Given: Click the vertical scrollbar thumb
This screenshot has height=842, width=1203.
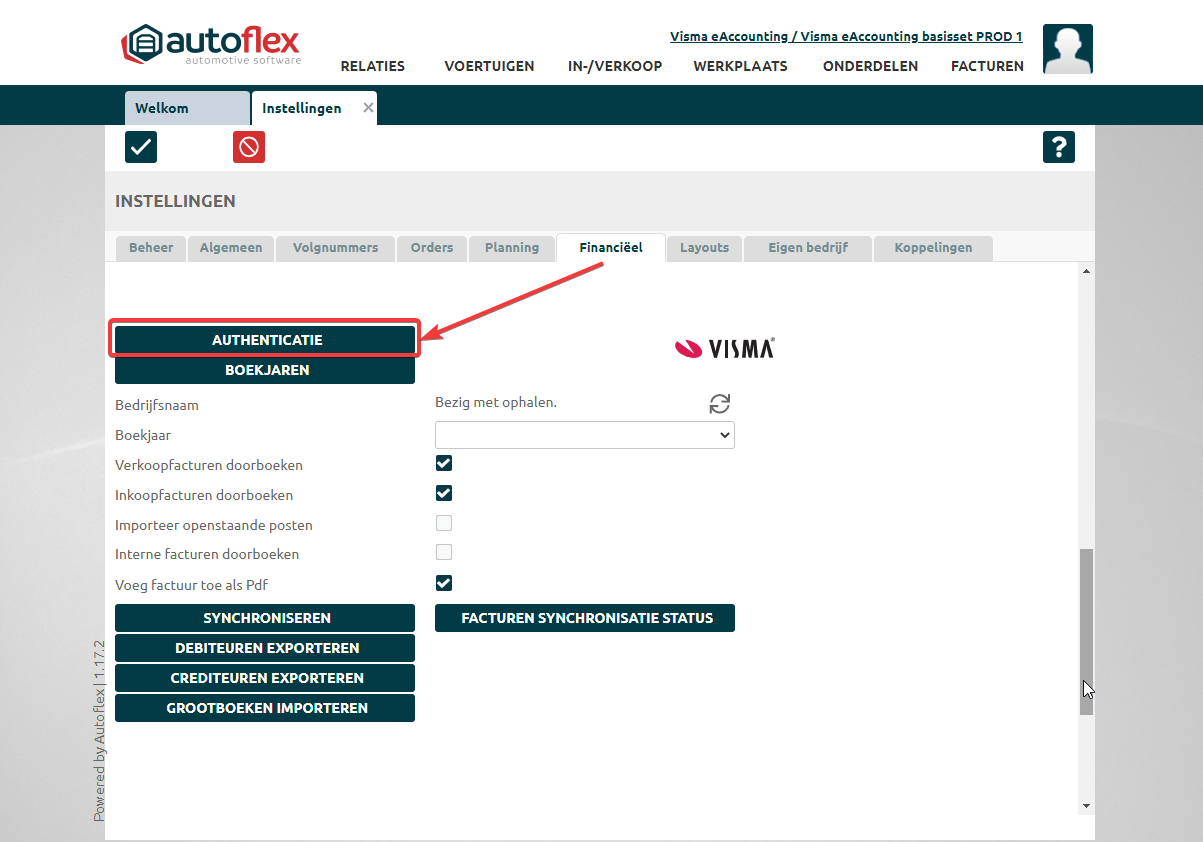Looking at the screenshot, I should point(1086,630).
